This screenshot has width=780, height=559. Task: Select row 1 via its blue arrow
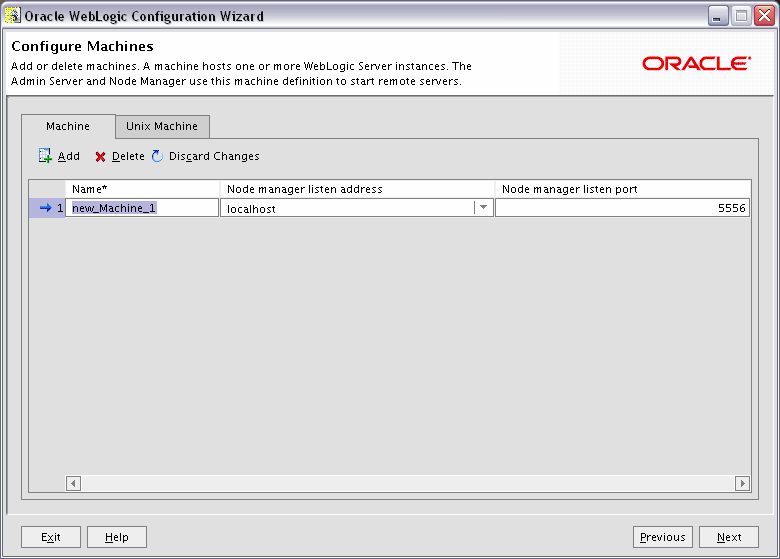[x=46, y=208]
